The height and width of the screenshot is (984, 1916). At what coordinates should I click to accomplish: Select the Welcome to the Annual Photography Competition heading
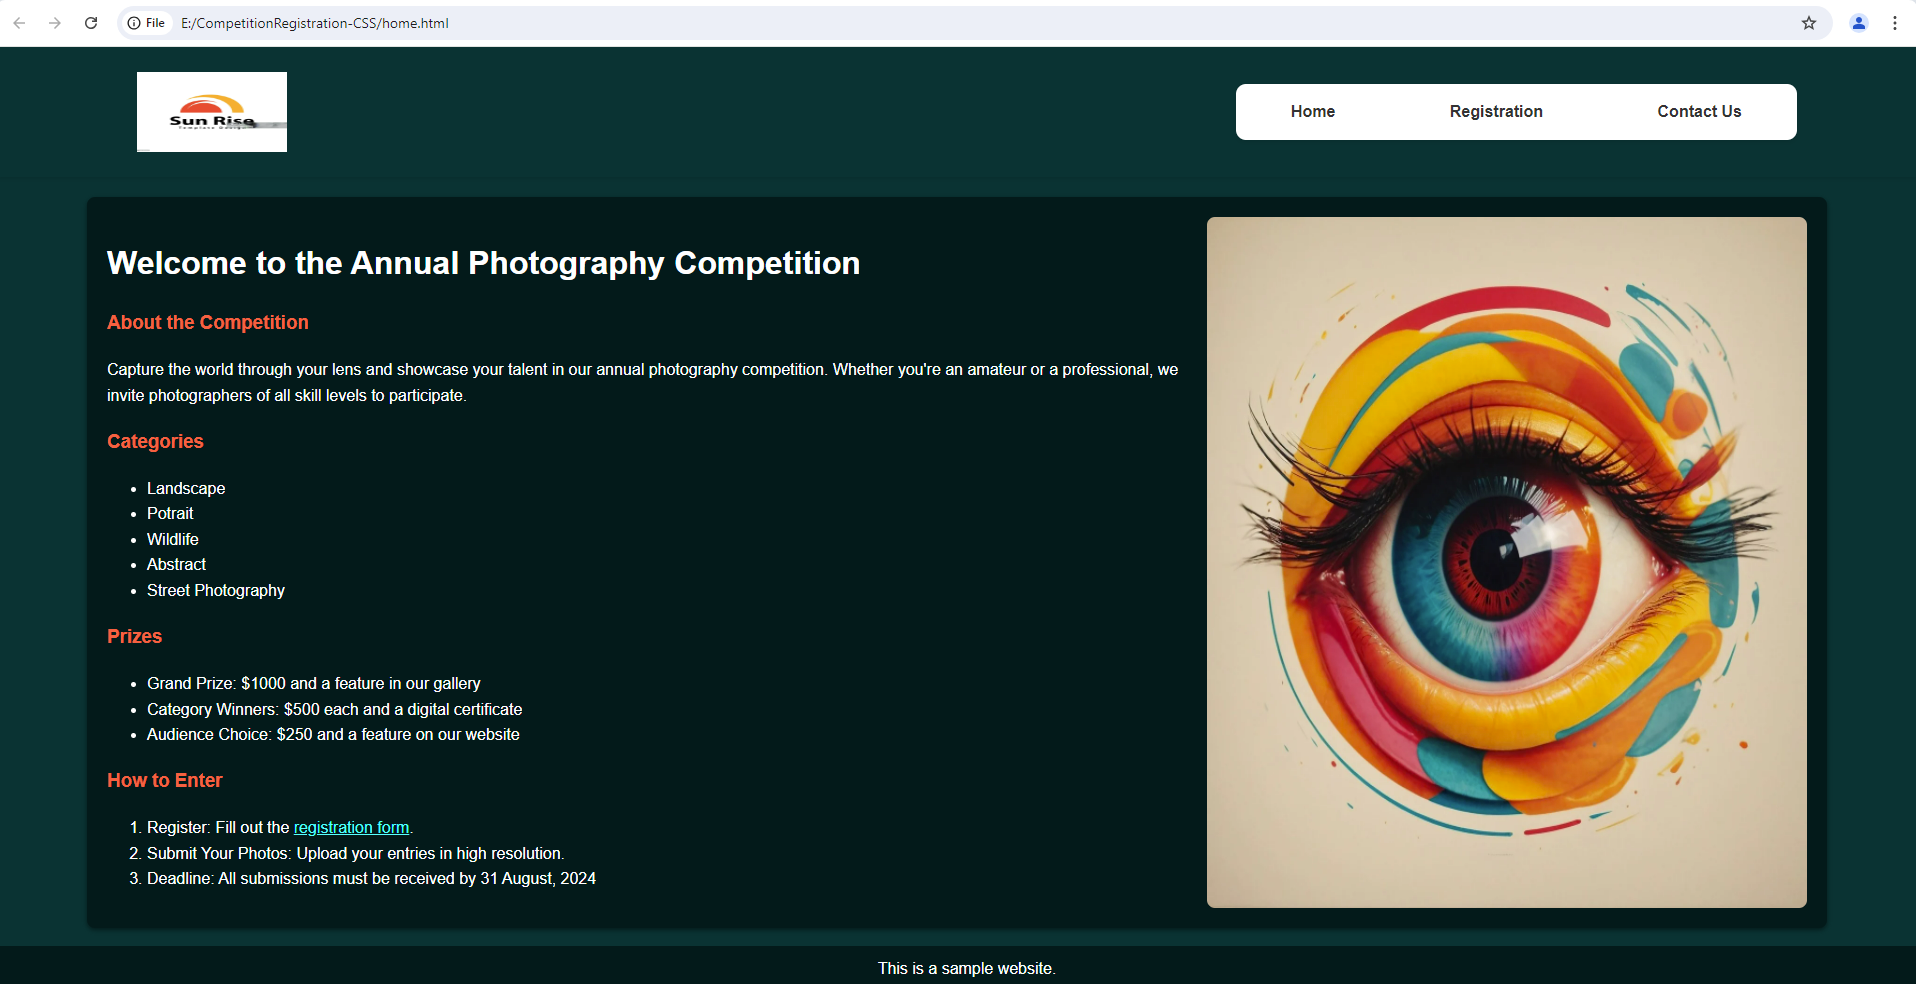click(x=483, y=263)
